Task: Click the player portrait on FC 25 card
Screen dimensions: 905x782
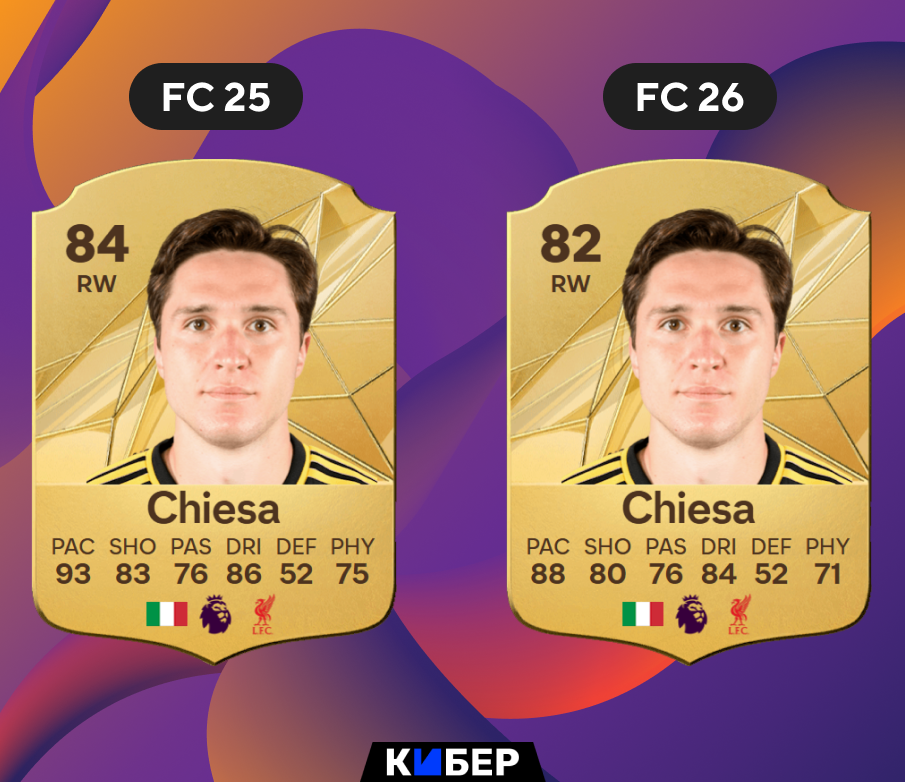Action: pyautogui.click(x=232, y=346)
